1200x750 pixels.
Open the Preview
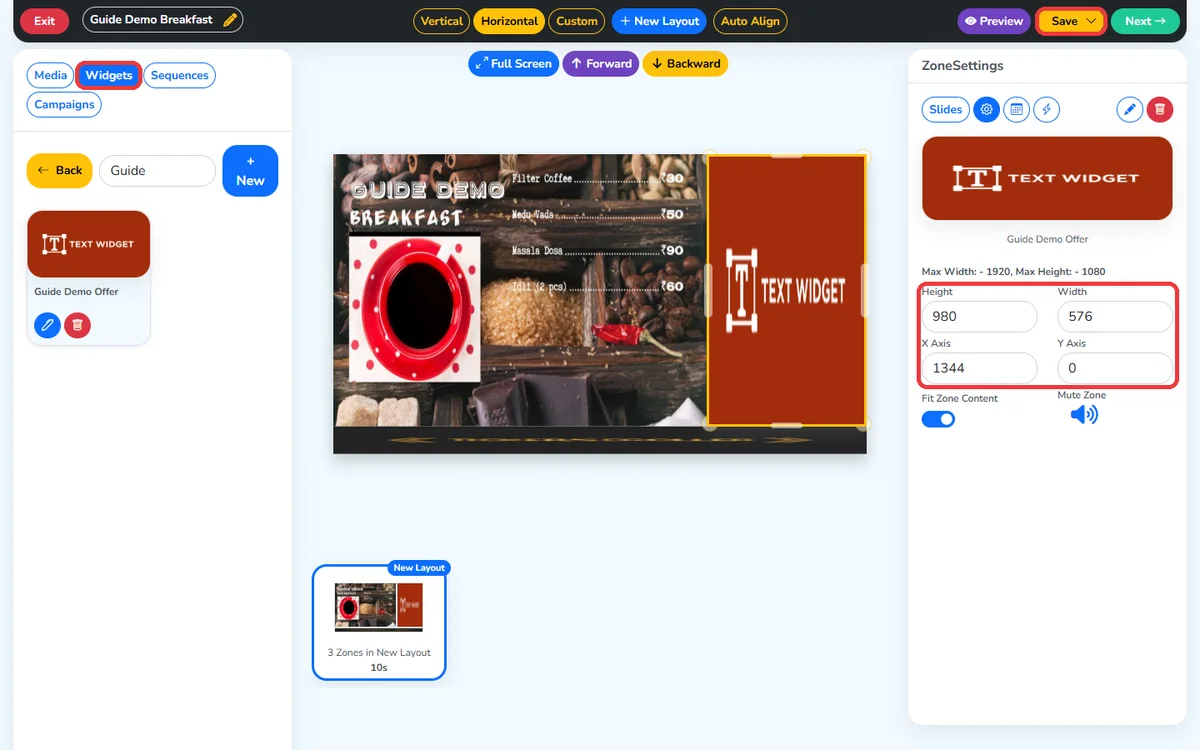pyautogui.click(x=994, y=21)
